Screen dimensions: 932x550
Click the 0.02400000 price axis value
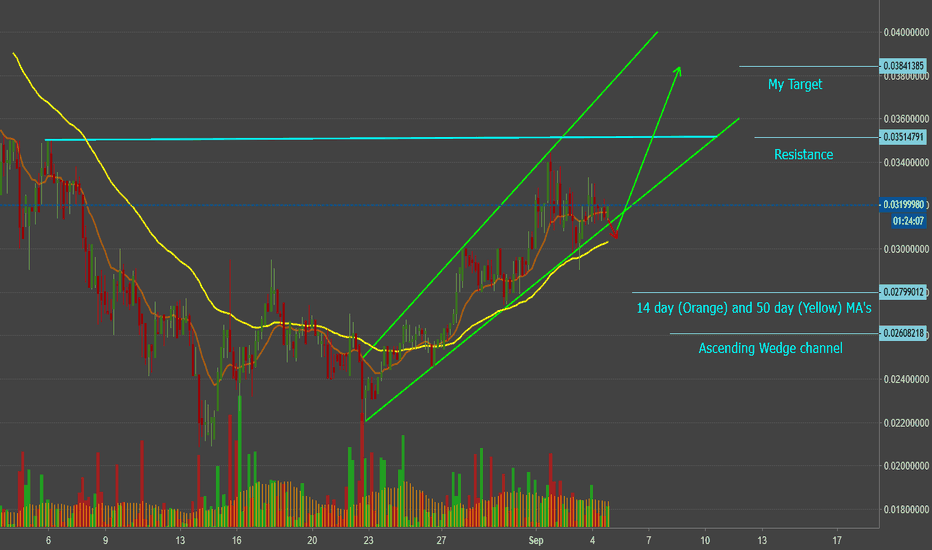[x=906, y=379]
